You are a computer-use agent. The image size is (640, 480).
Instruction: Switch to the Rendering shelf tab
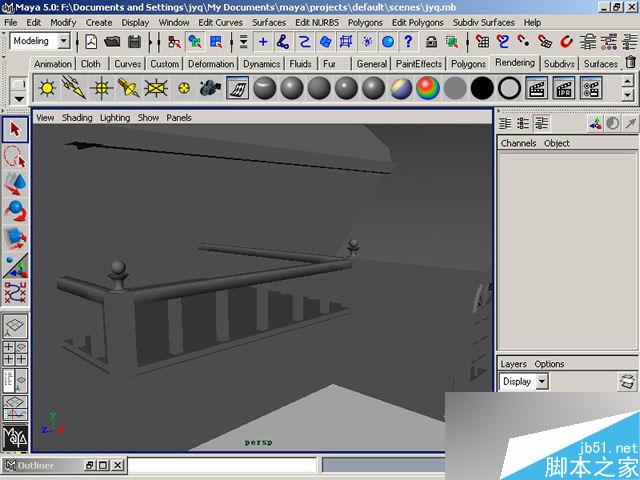[515, 62]
